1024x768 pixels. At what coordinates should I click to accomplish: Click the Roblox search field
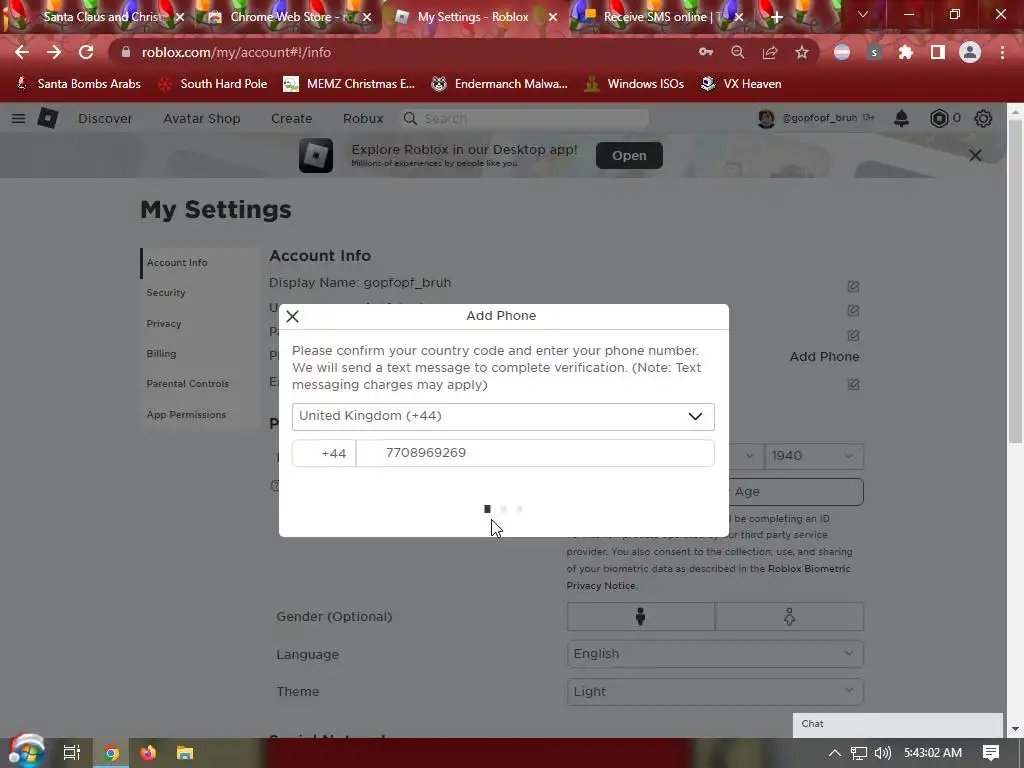524,118
